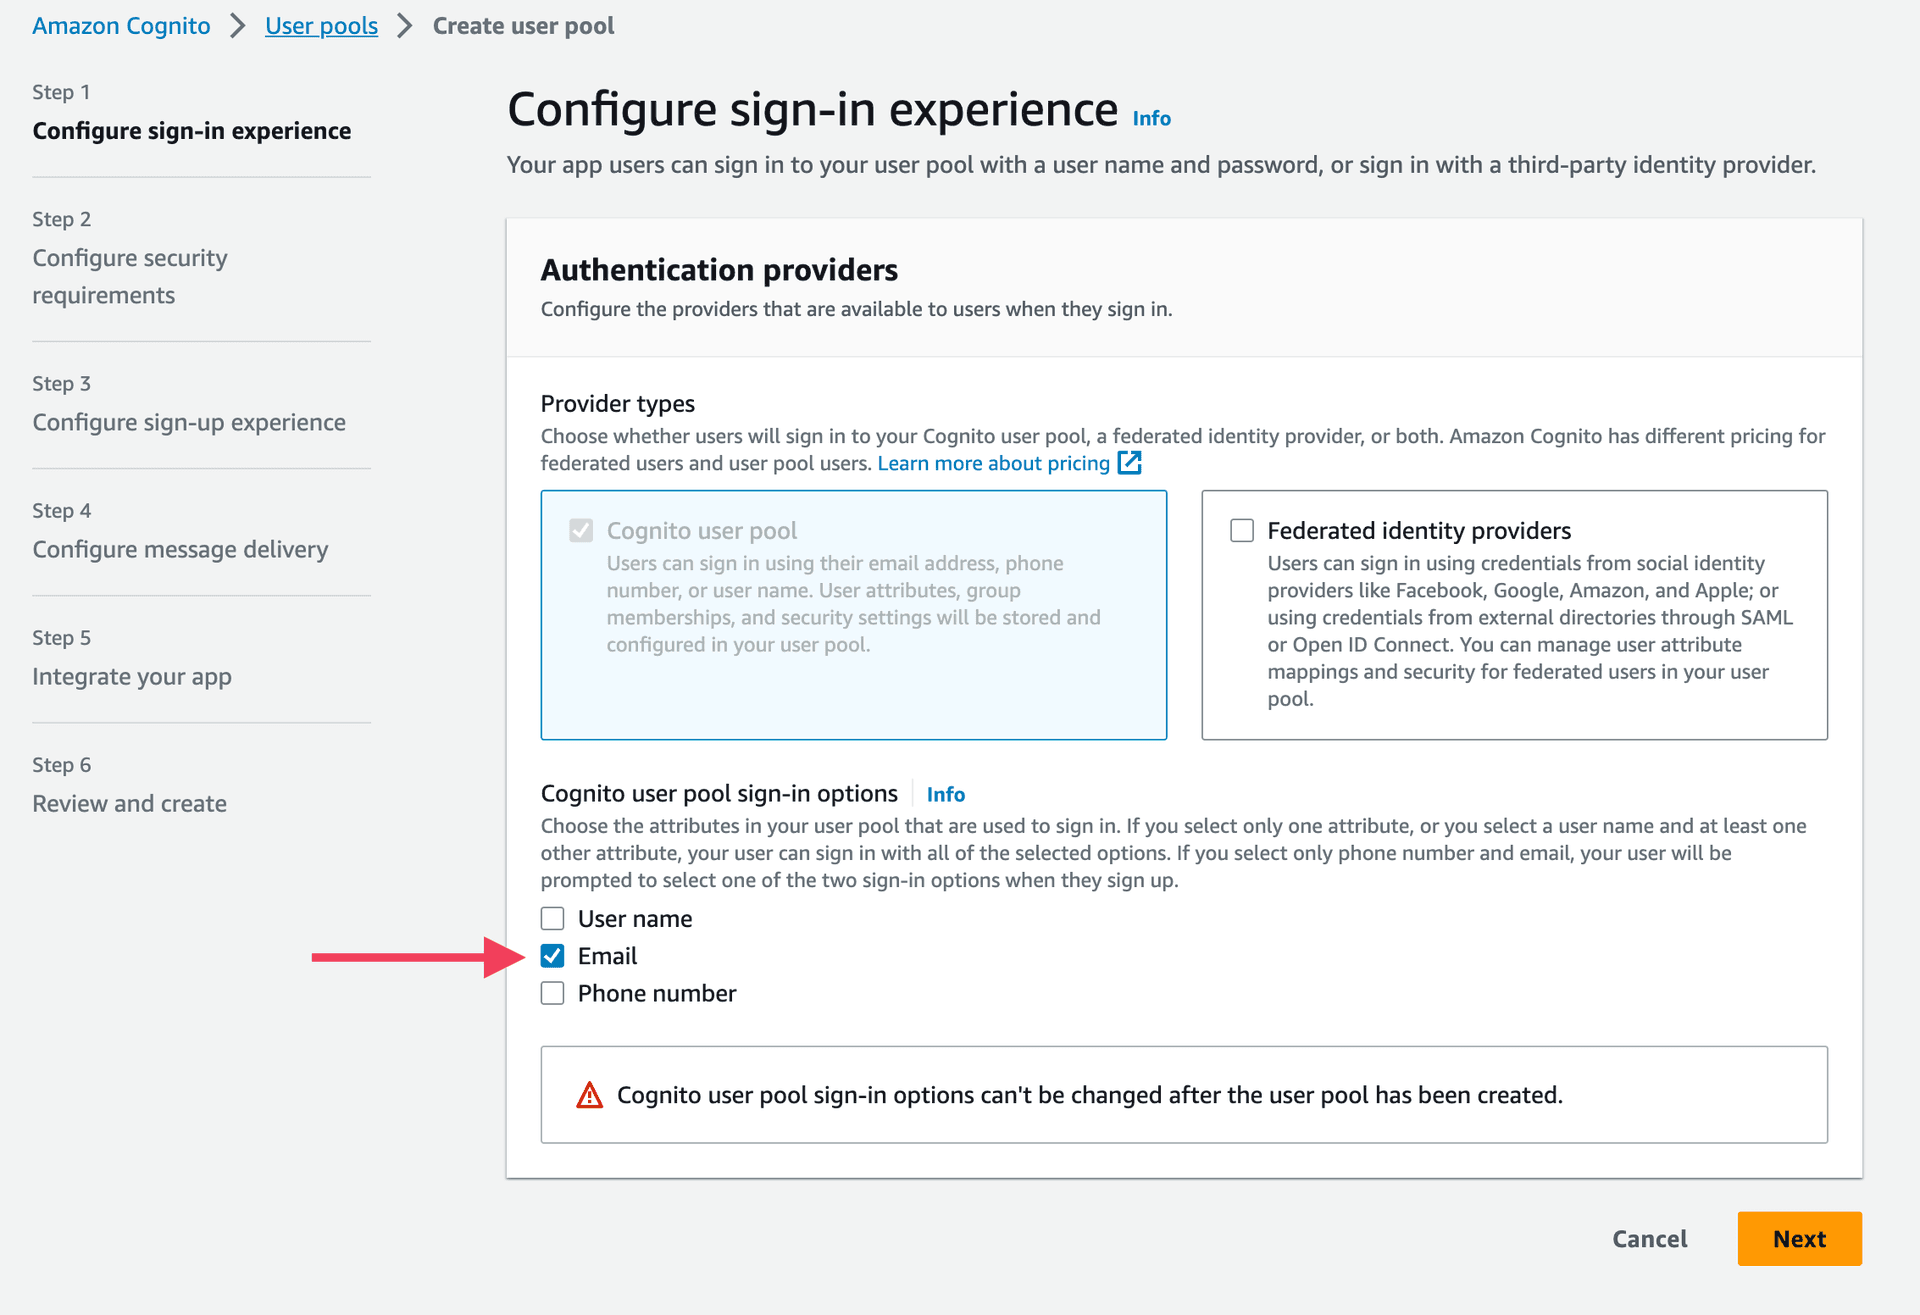
Task: Open Info for sign-in options
Action: (x=945, y=794)
